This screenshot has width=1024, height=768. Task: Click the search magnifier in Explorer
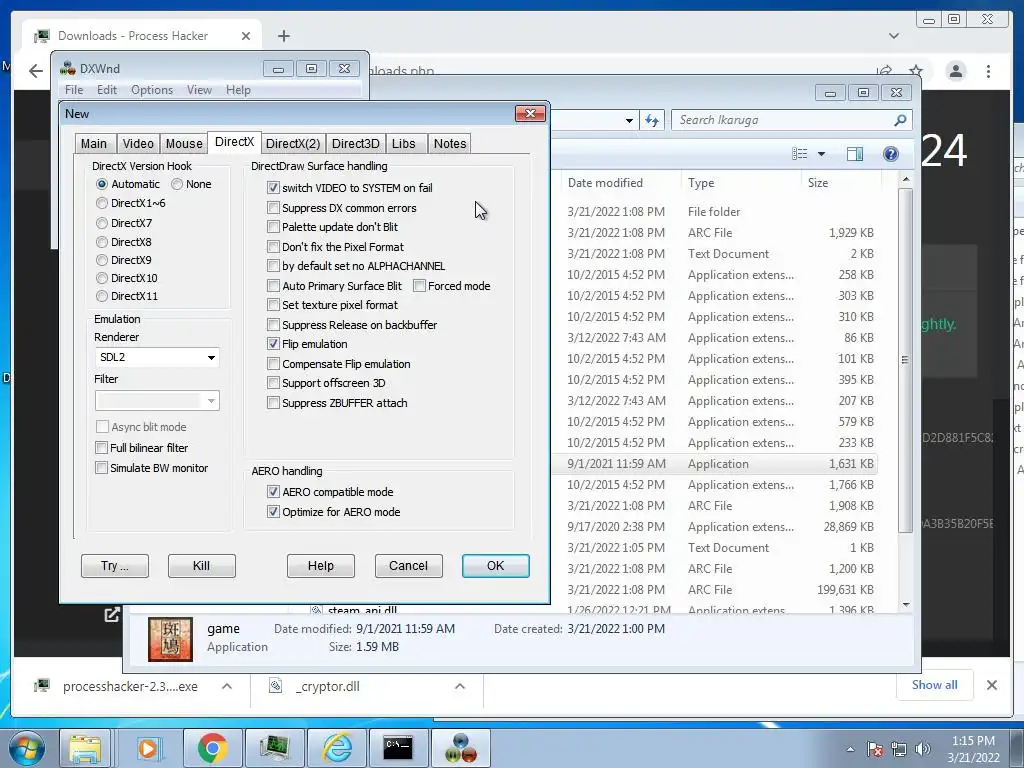coord(900,120)
